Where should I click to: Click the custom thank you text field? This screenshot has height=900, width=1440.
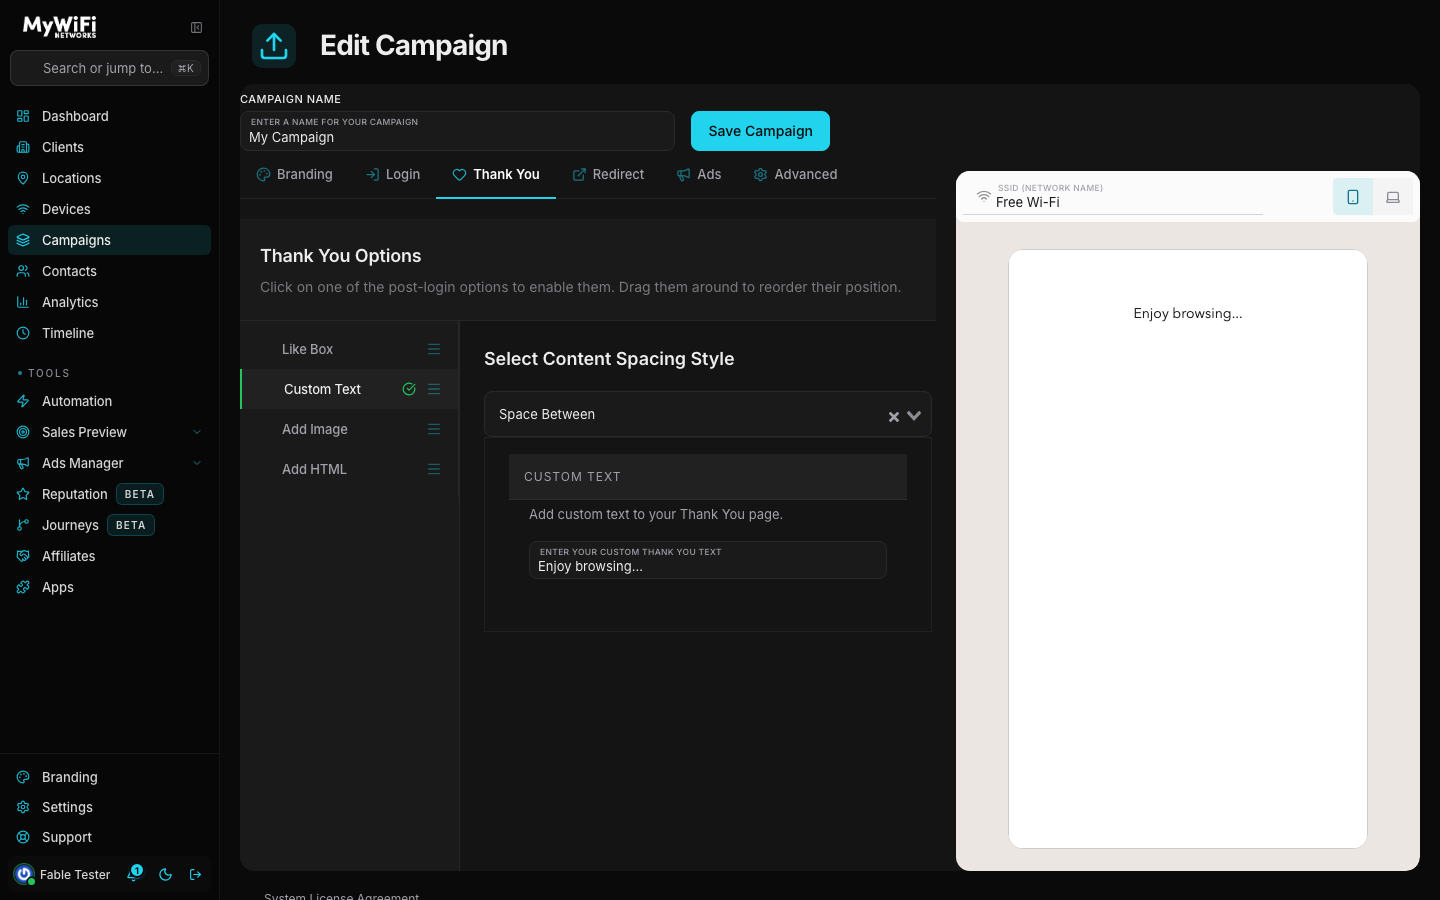click(708, 560)
